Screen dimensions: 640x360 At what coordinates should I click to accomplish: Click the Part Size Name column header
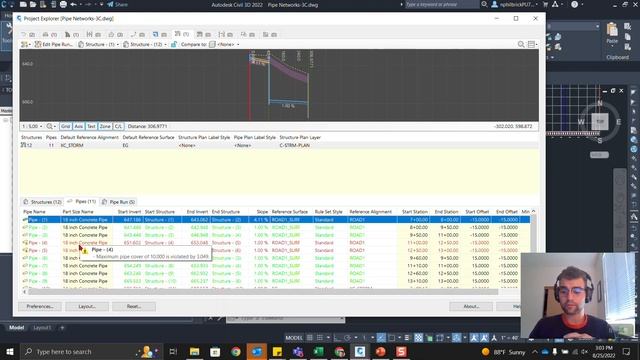pyautogui.click(x=78, y=211)
